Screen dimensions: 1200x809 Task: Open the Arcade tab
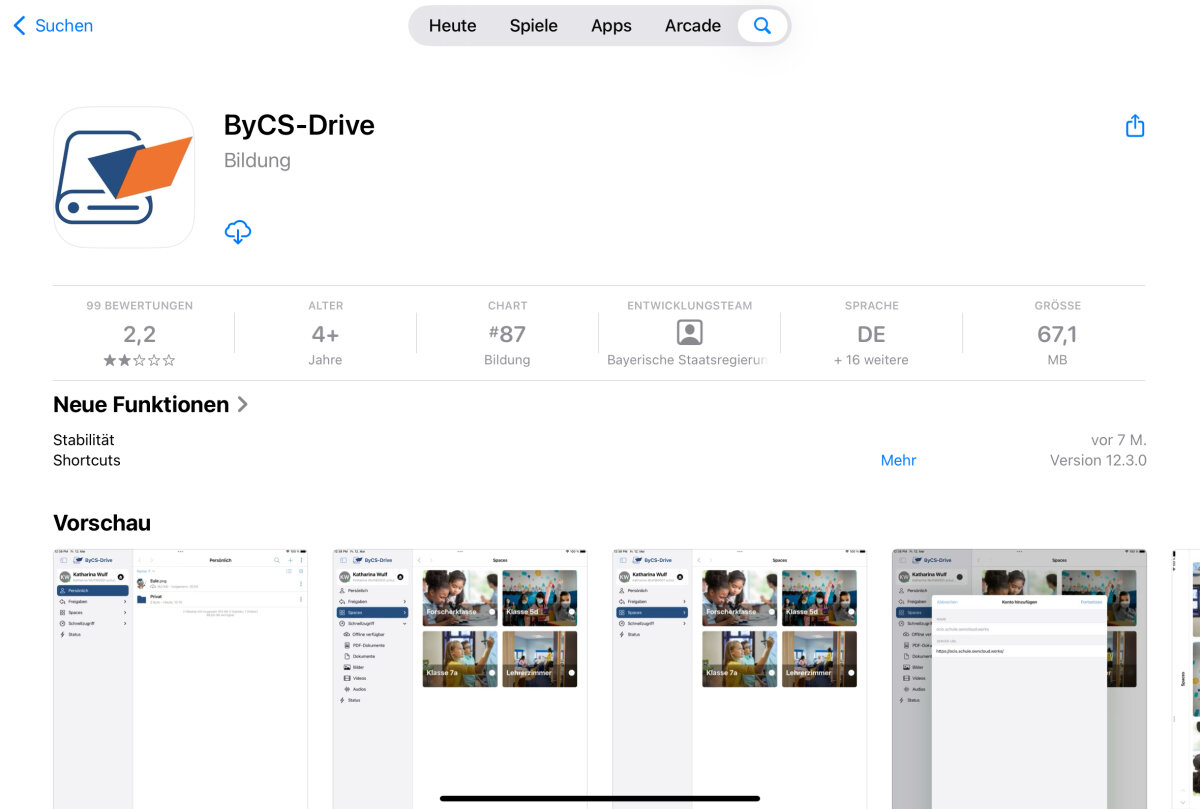coord(692,26)
